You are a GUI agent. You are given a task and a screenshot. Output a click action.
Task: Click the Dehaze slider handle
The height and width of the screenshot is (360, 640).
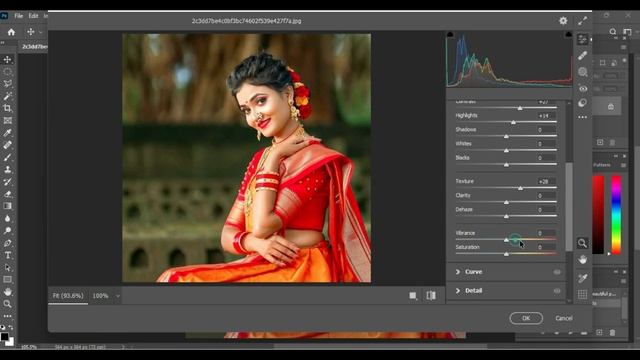coord(506,217)
